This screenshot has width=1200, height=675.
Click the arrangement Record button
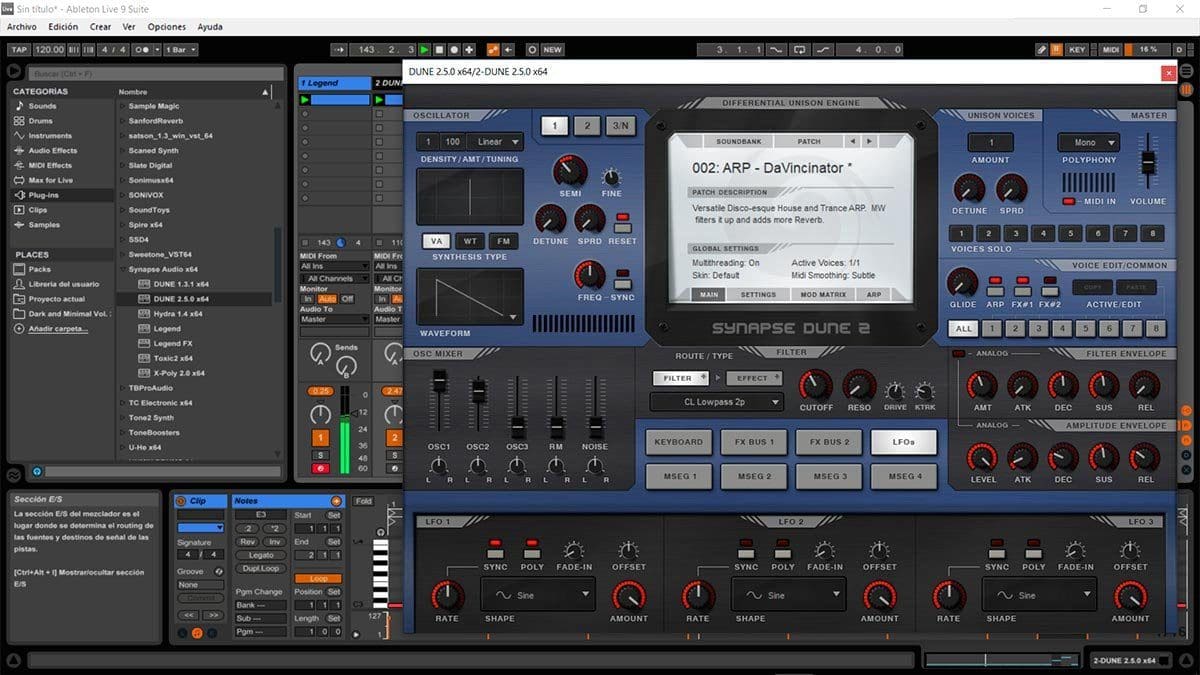455,49
